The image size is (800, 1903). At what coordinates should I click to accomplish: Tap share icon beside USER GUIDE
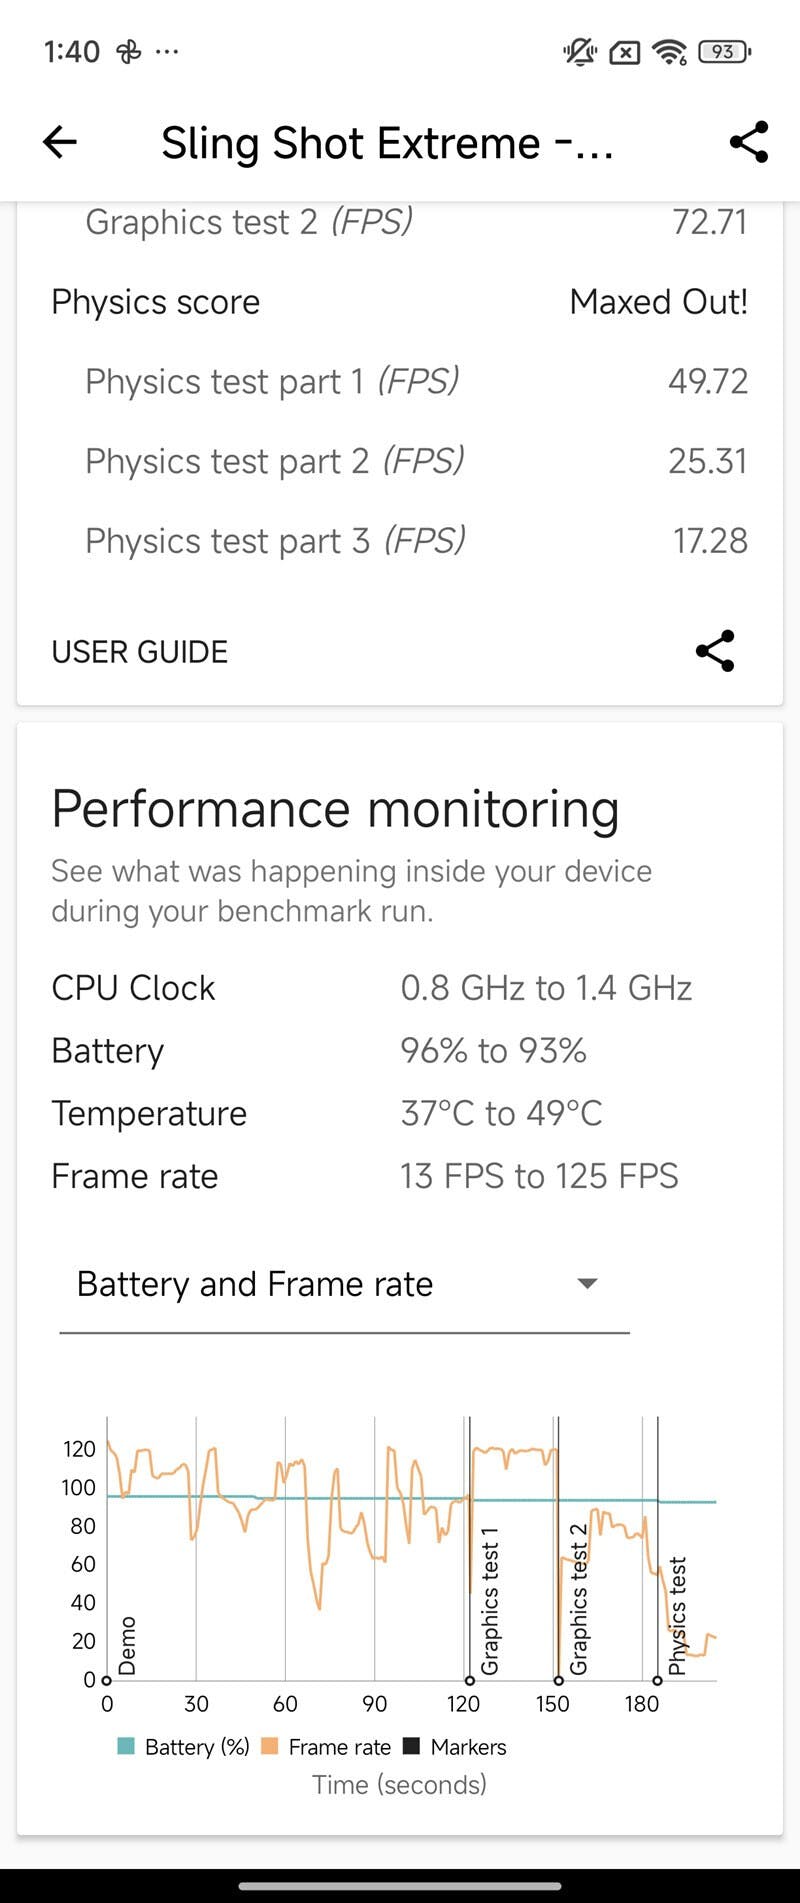pos(715,651)
